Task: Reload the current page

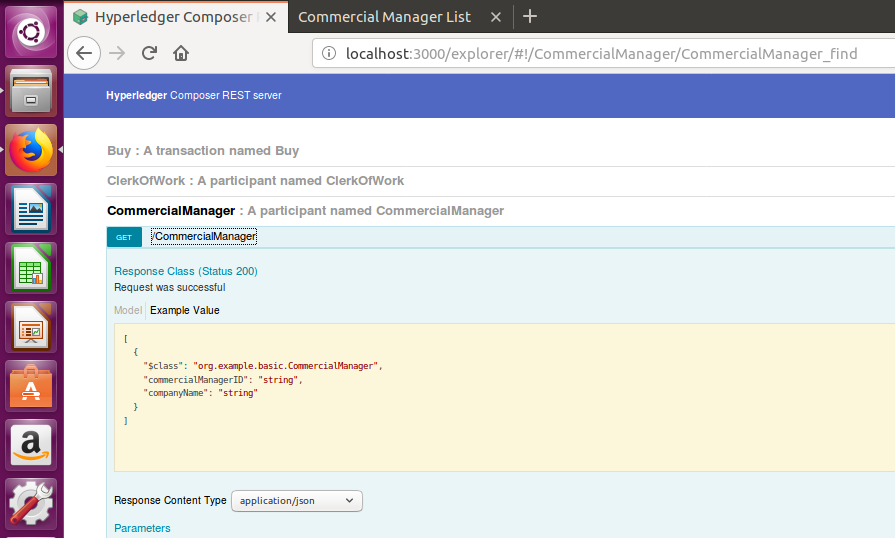Action: (150, 53)
